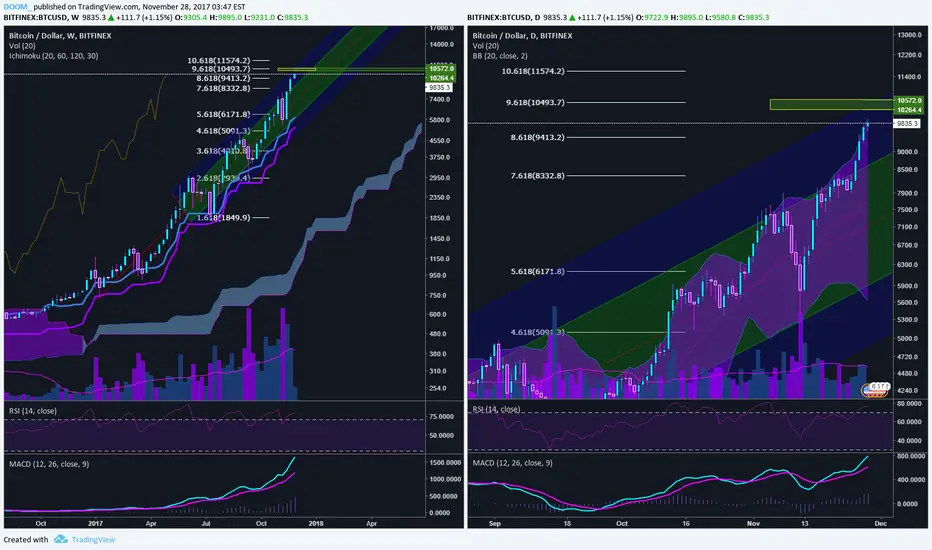
Task: Open the TradingView link in footer
Action: (93, 539)
